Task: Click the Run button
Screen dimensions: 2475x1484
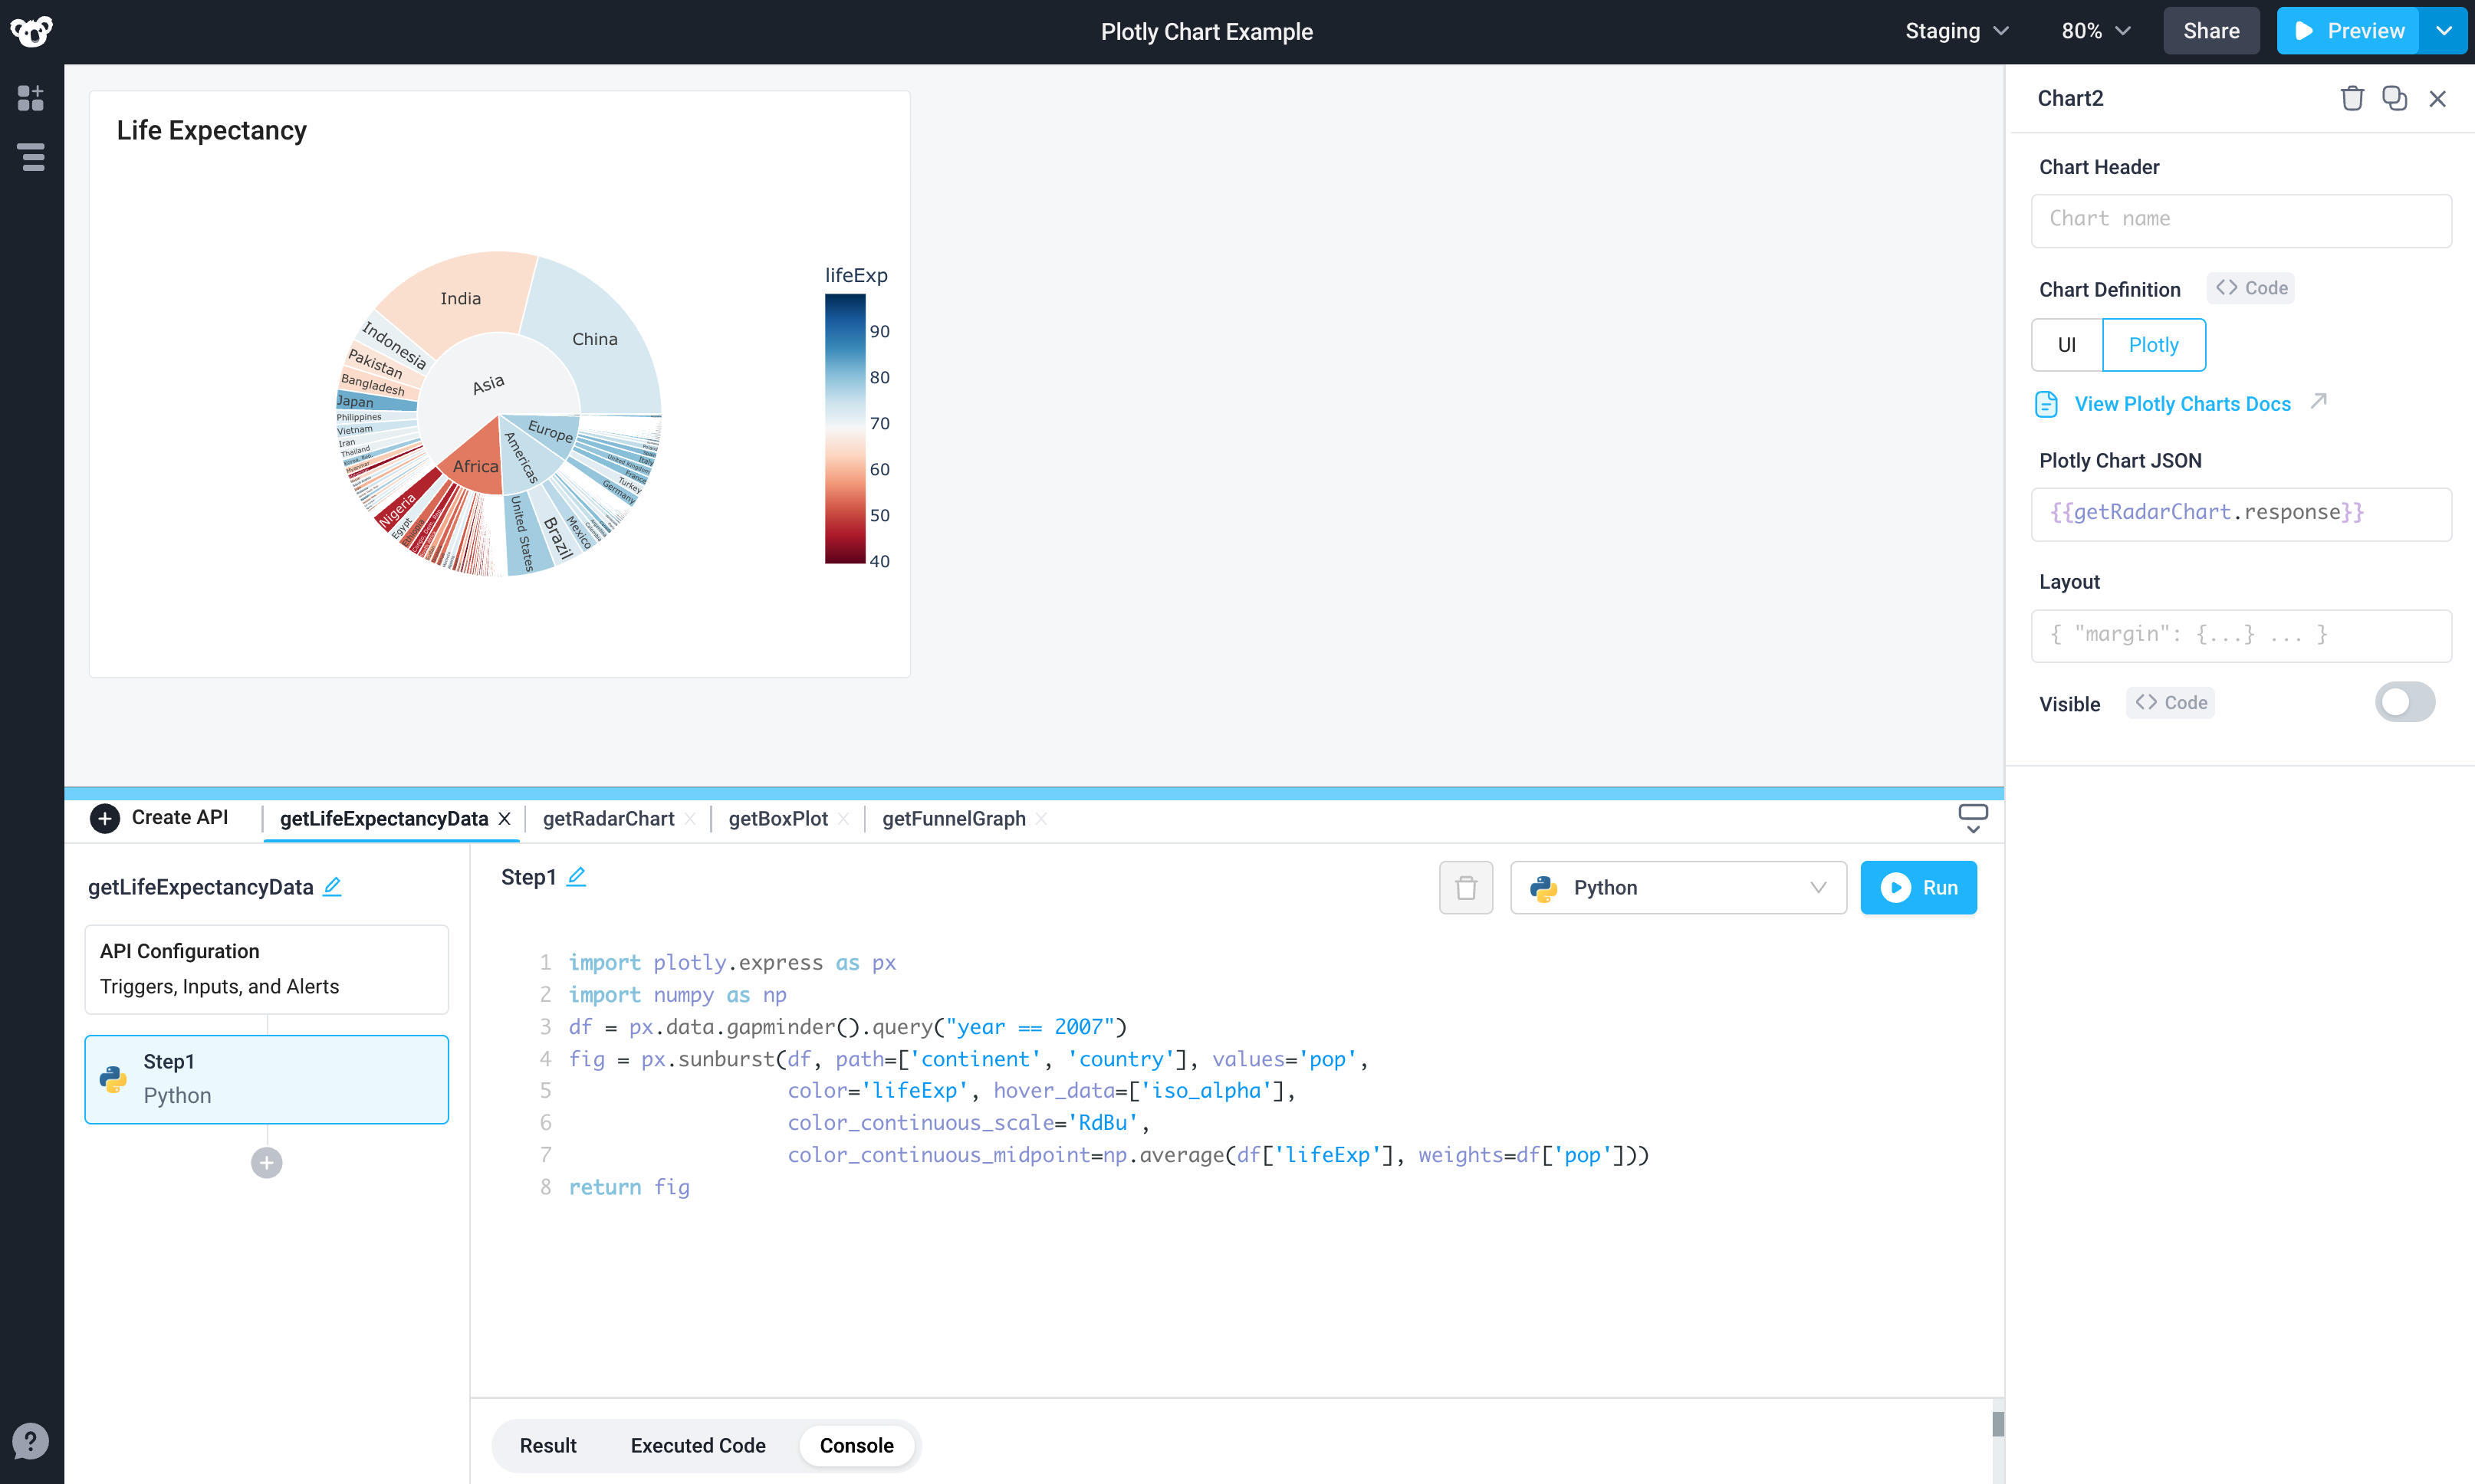Action: [1918, 887]
